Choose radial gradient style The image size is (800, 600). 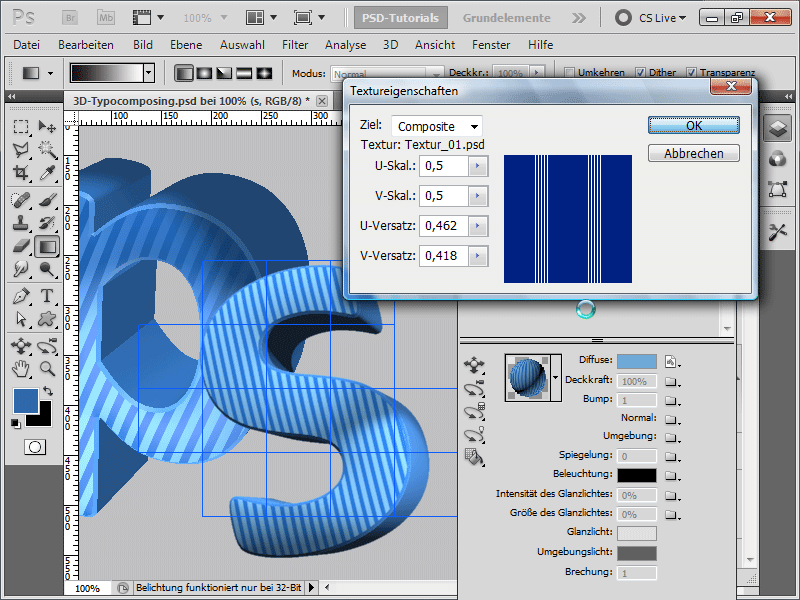(204, 73)
